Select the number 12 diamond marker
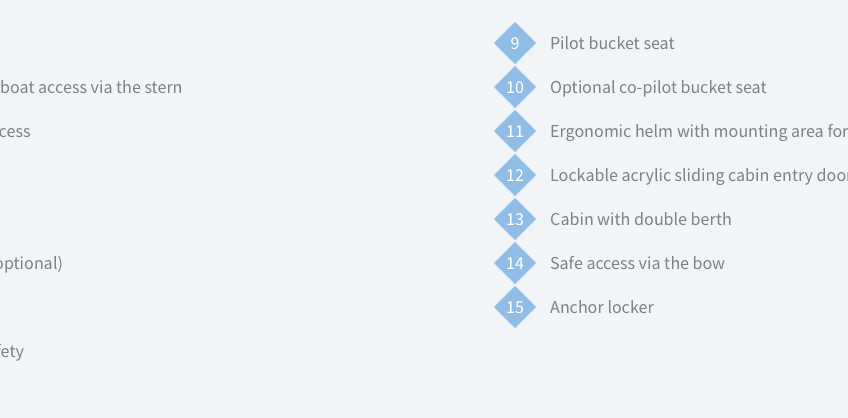The width and height of the screenshot is (848, 418). point(515,175)
